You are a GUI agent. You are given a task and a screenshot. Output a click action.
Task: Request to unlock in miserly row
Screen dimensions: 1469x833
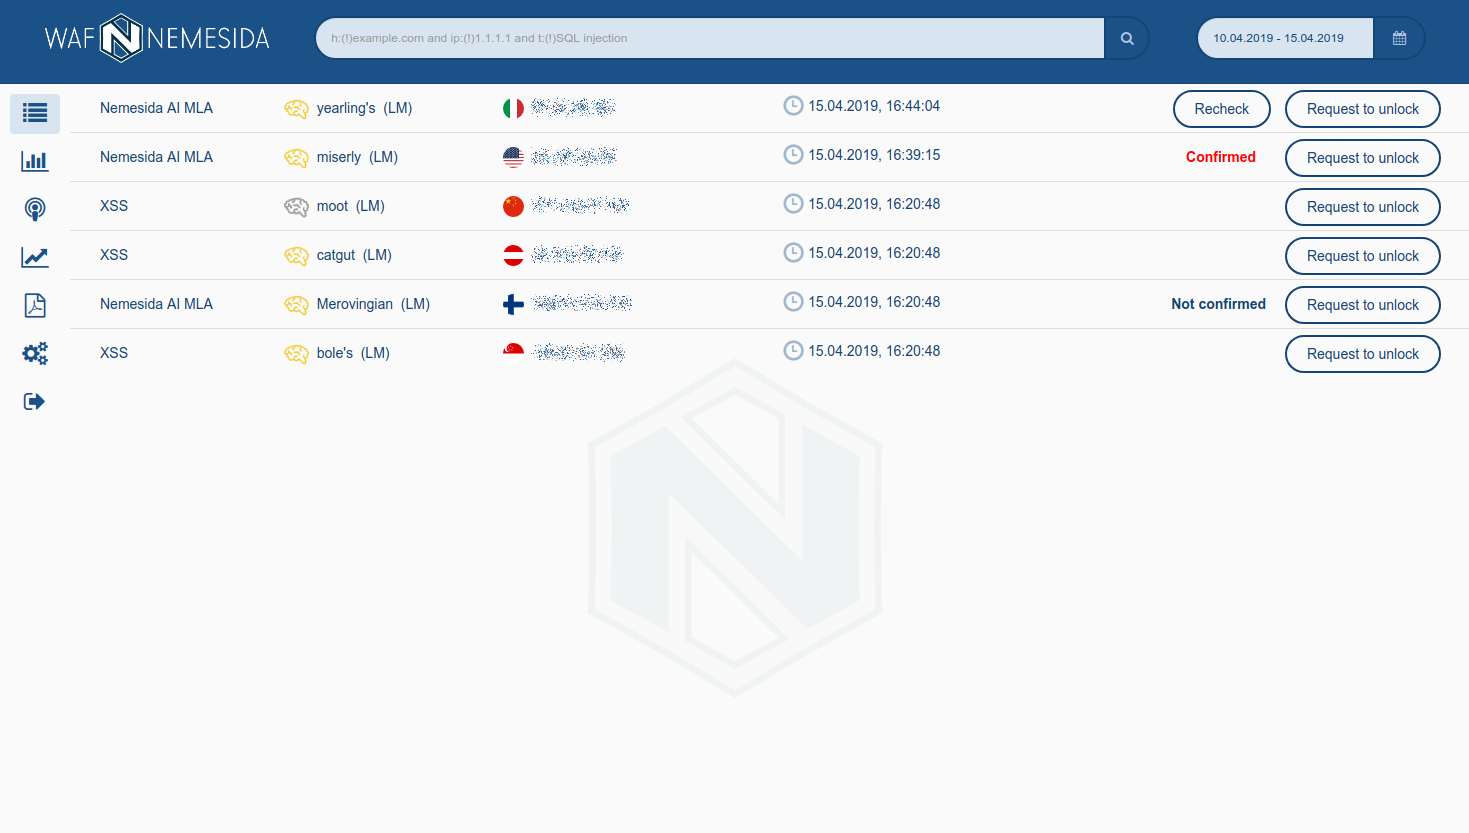(1362, 158)
